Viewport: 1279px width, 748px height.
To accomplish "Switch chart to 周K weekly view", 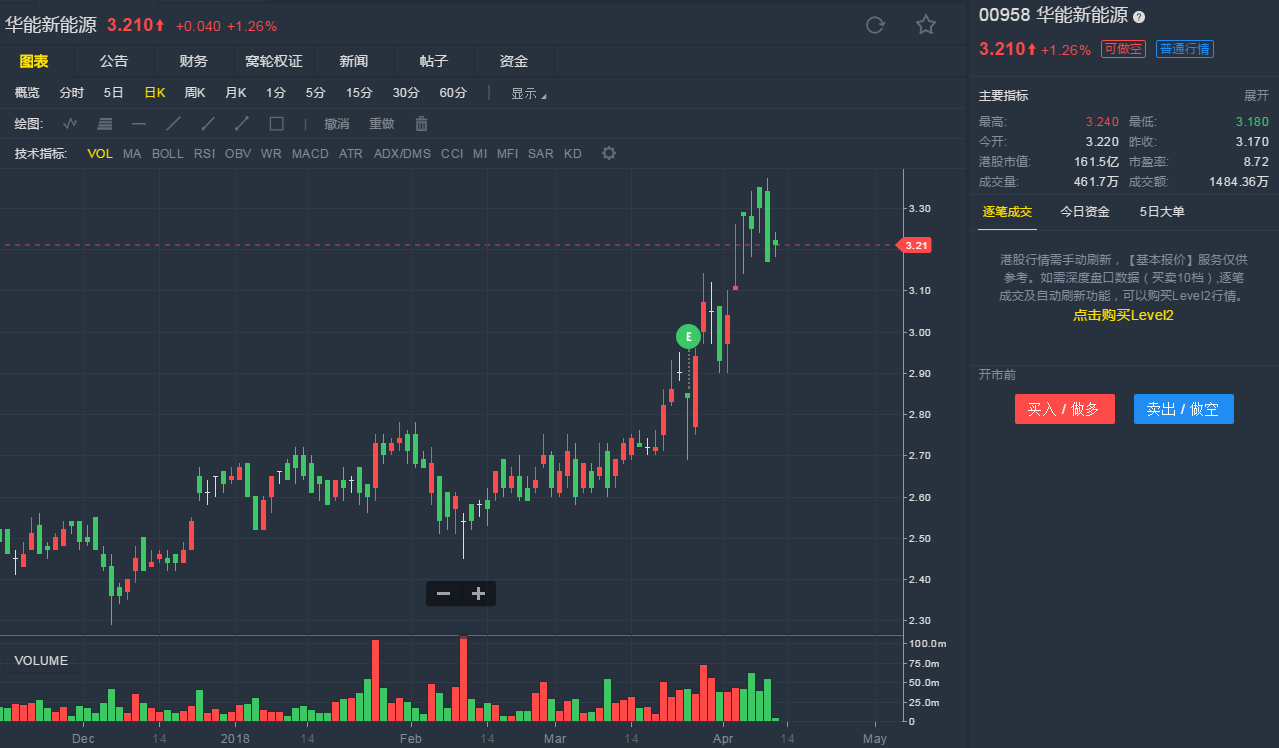I will coord(194,92).
